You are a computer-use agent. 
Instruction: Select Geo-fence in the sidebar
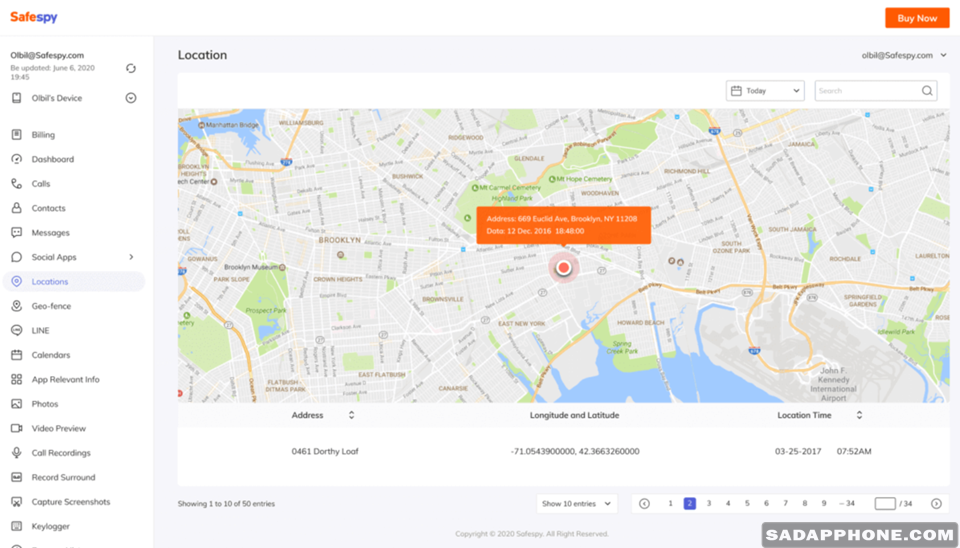pyautogui.click(x=51, y=306)
